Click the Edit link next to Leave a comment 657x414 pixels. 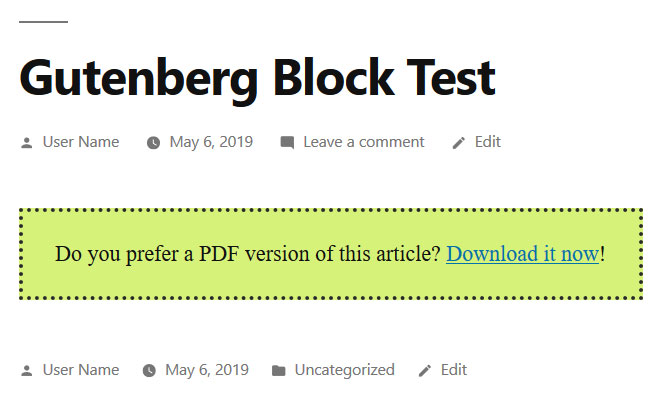(488, 142)
